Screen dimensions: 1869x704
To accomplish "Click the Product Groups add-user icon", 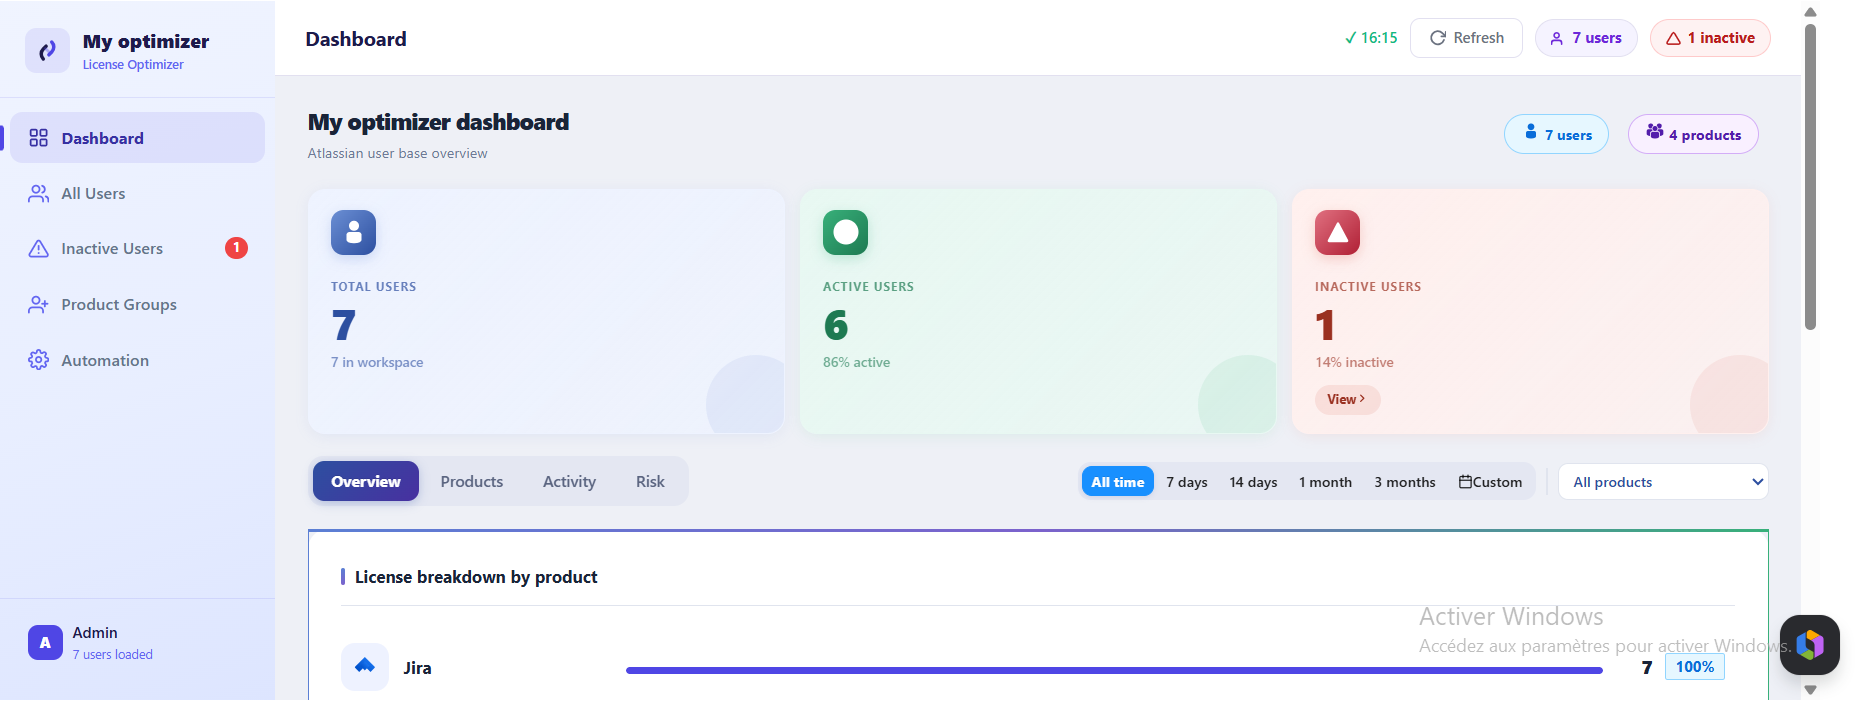I will 39,305.
